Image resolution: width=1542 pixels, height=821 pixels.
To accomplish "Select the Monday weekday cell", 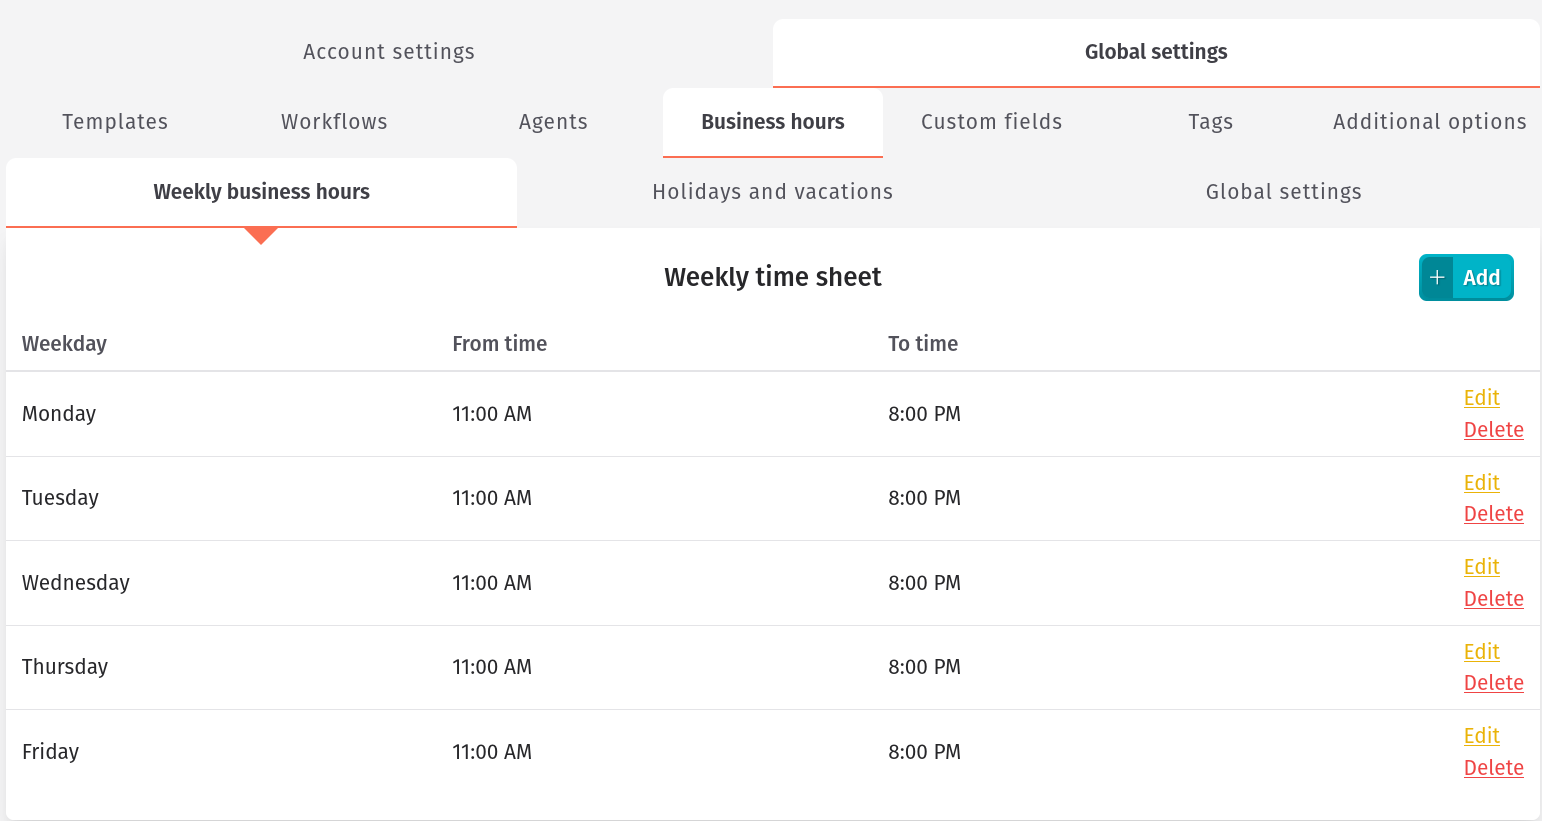I will [59, 414].
